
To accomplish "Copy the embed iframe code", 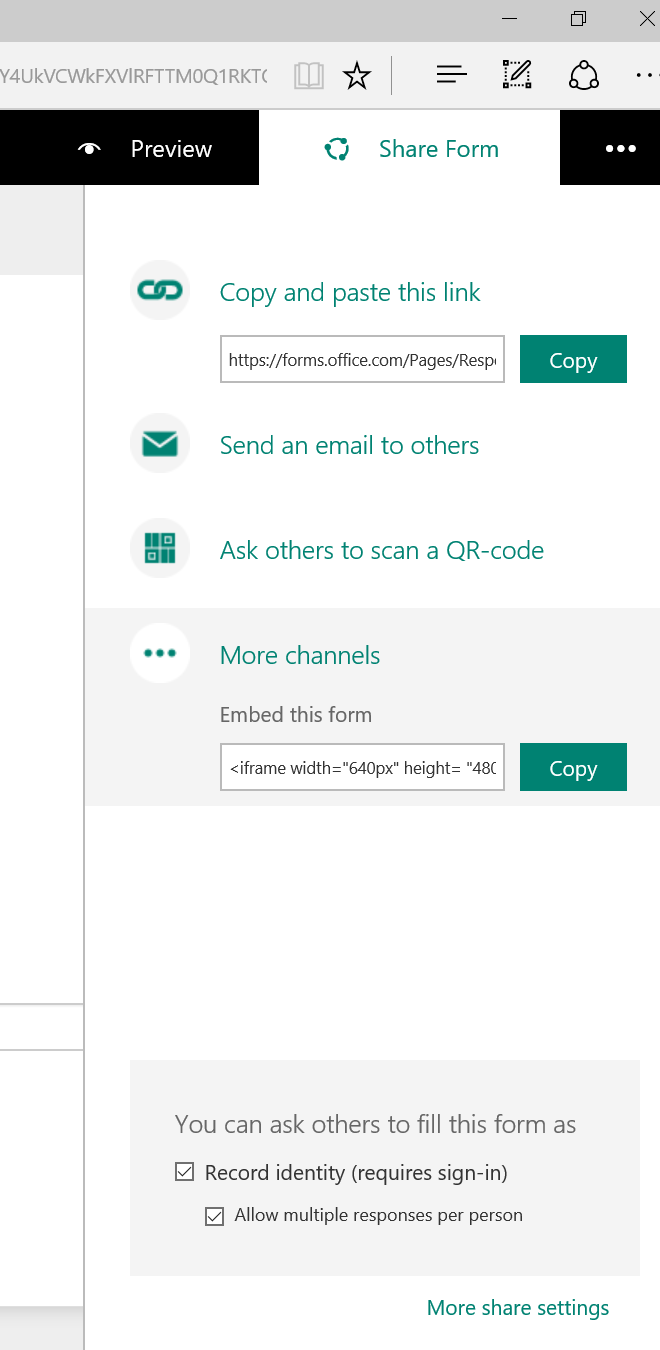I will tap(573, 768).
